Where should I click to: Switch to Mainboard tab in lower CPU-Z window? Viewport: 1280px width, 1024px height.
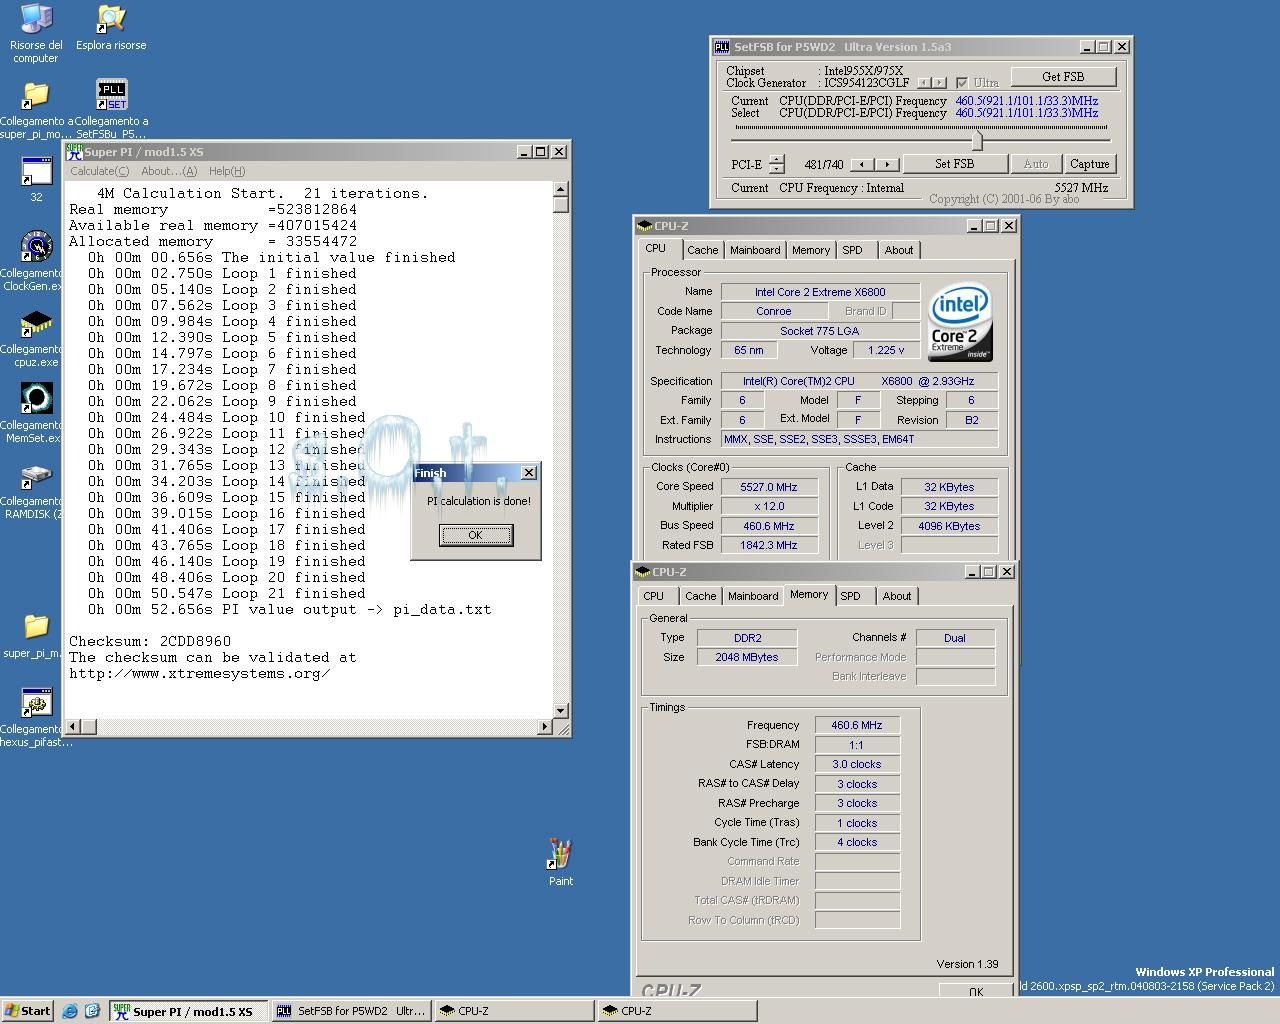[753, 596]
